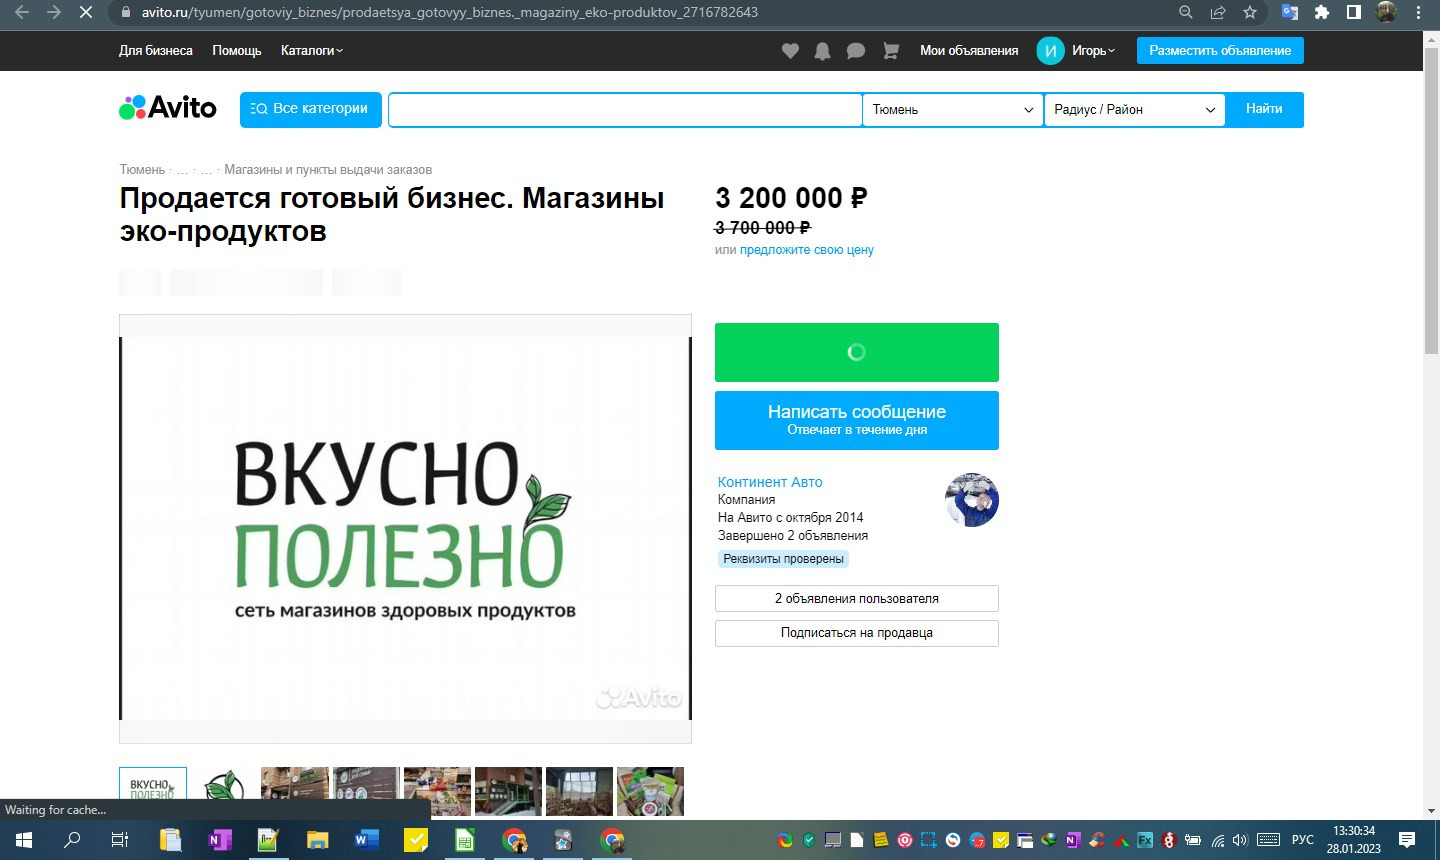
Task: Click the user avatar with letter И
Action: click(1050, 51)
